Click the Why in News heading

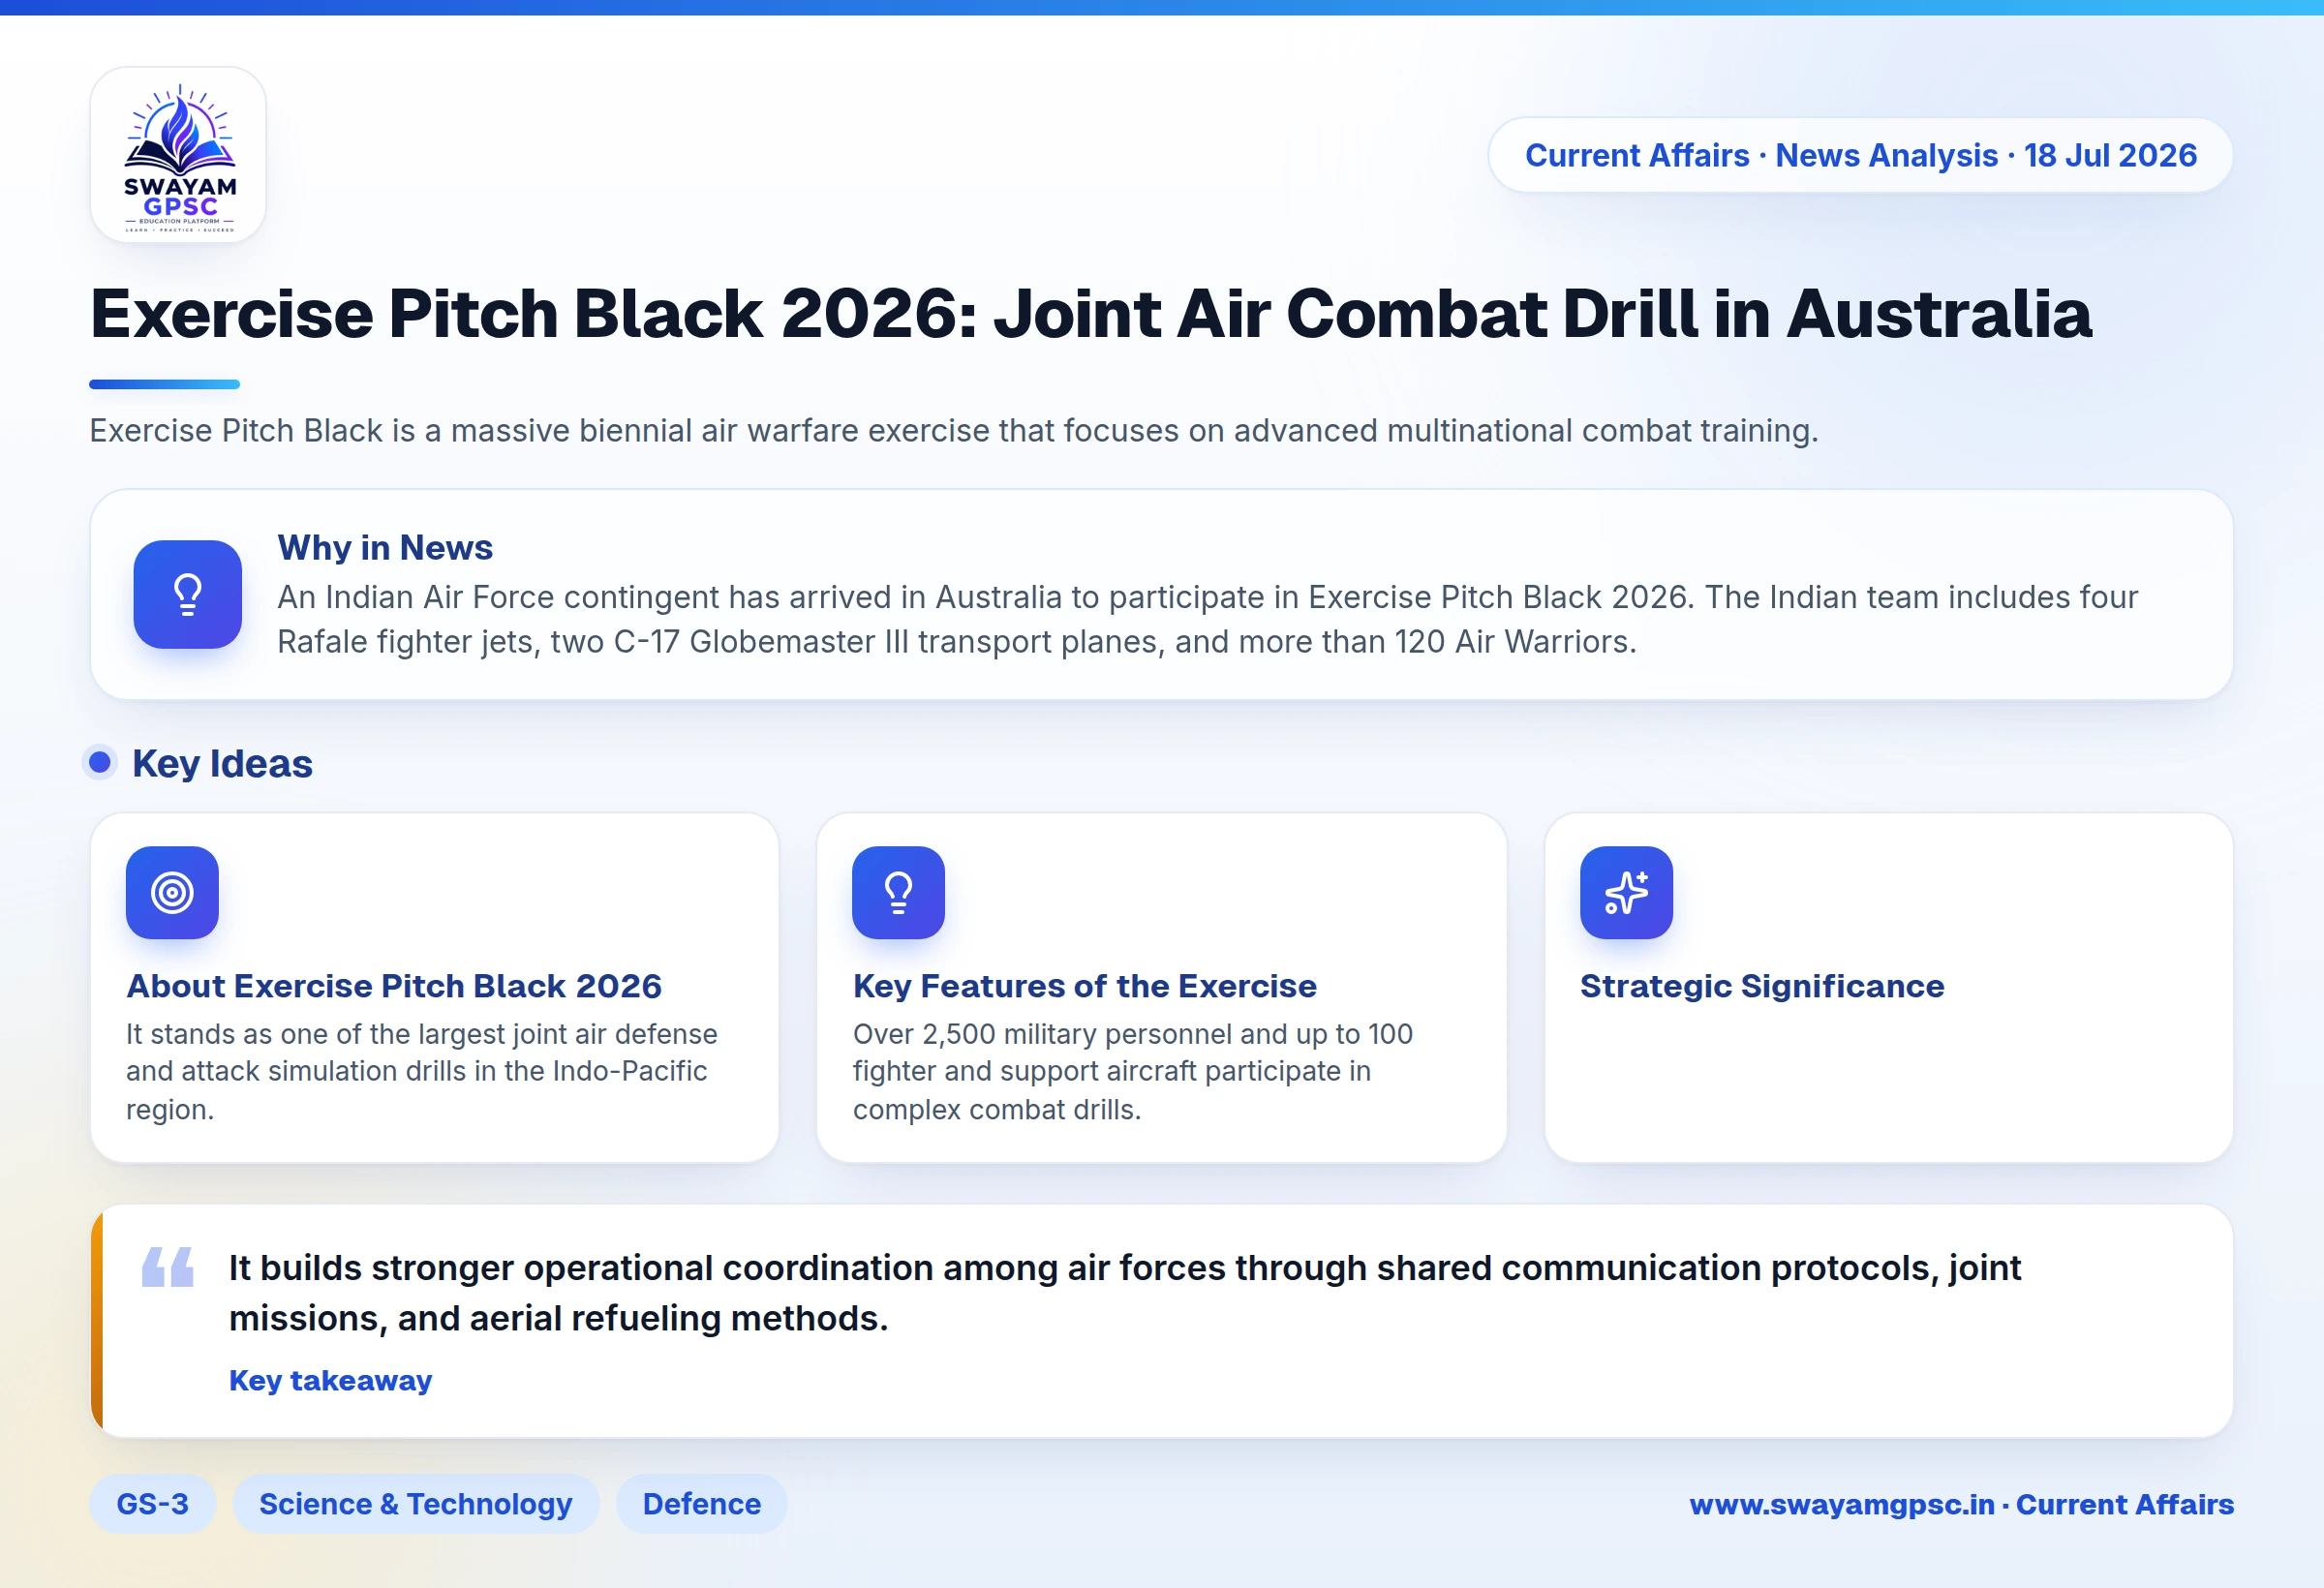pos(385,547)
